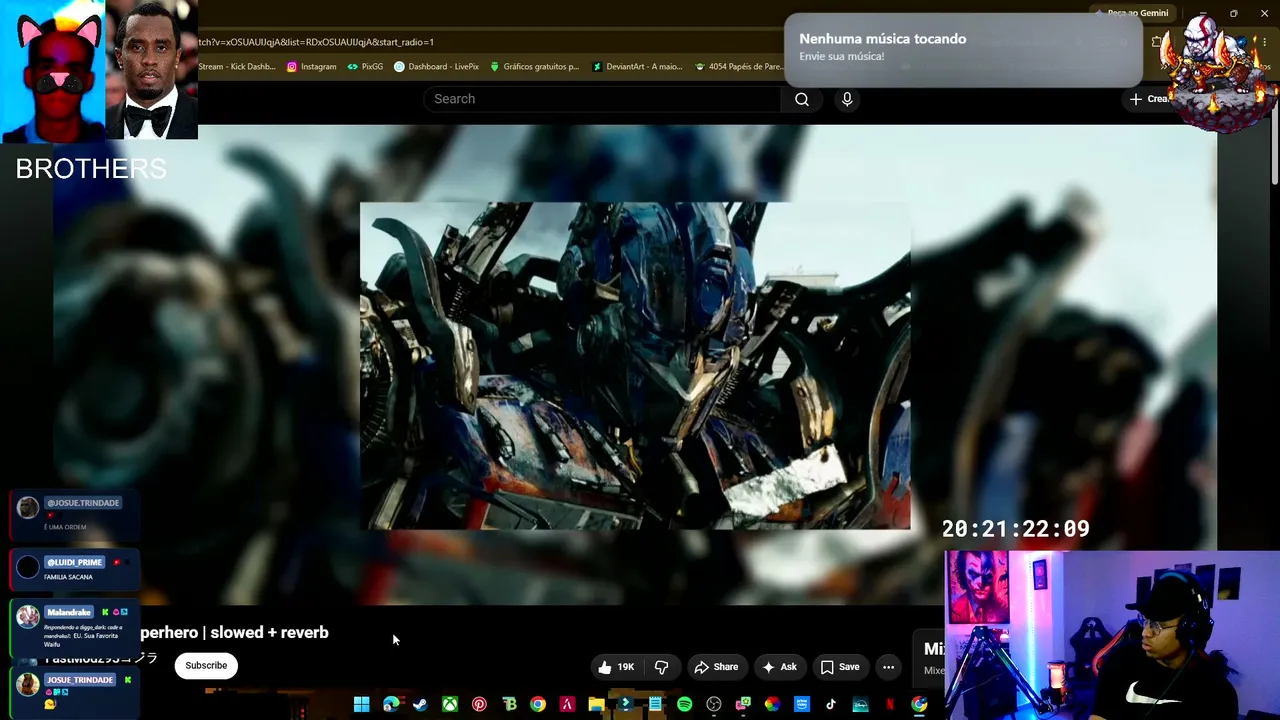Open TikTok from the taskbar
This screenshot has width=1280, height=720.
tap(831, 704)
